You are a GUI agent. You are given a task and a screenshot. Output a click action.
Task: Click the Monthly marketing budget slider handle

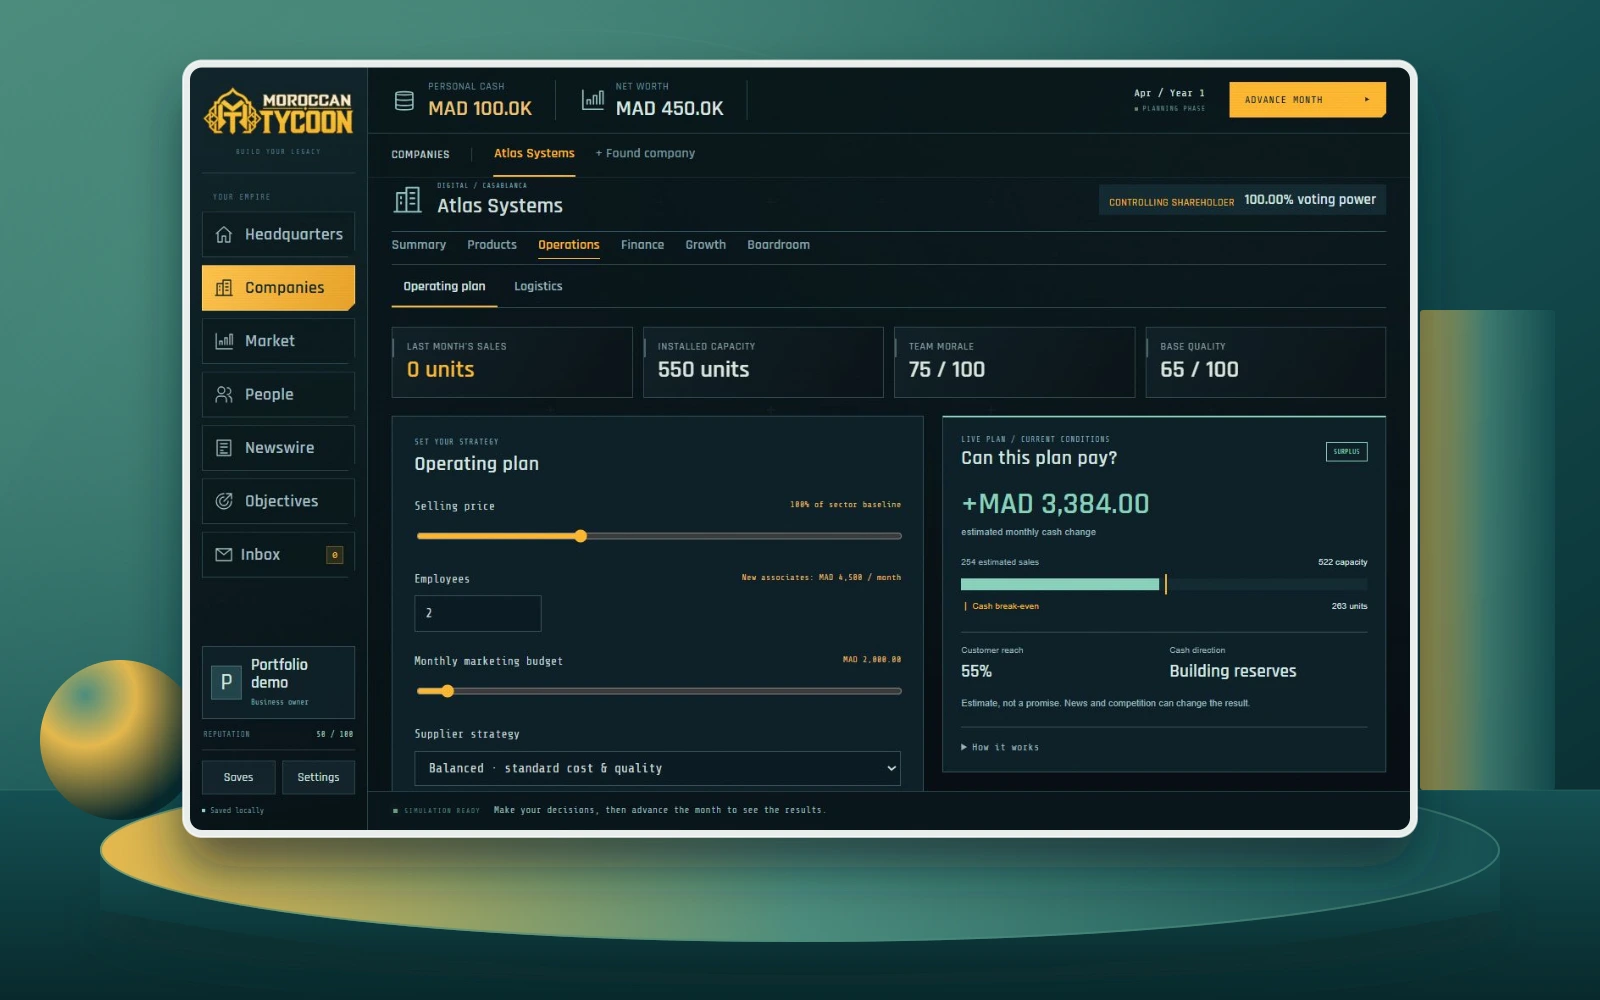447,691
